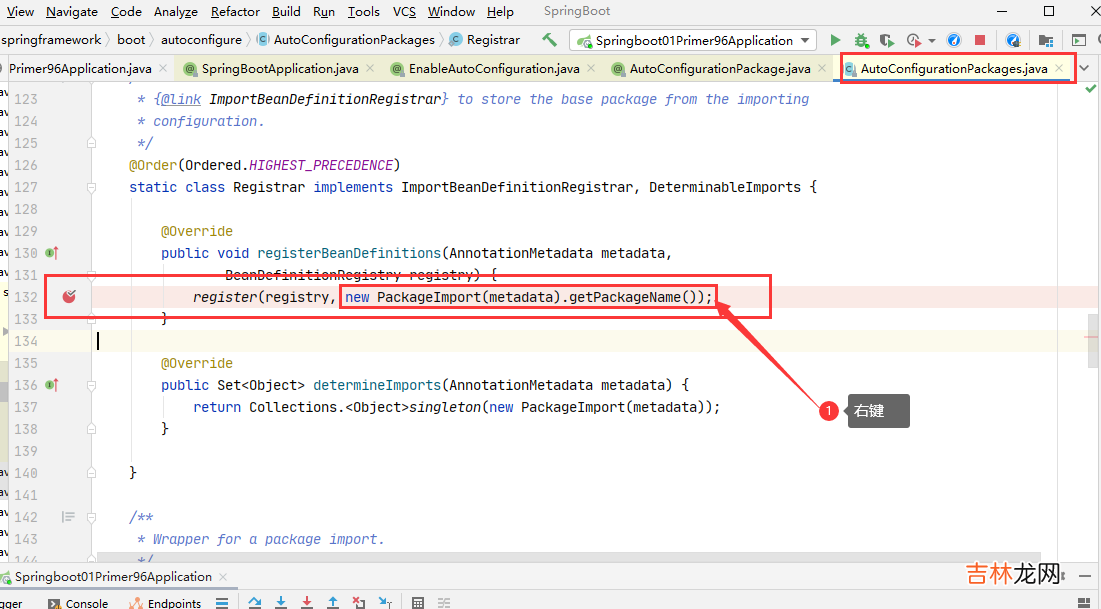Open the Evaluate Expression calculator
1101x609 pixels.
click(x=418, y=603)
